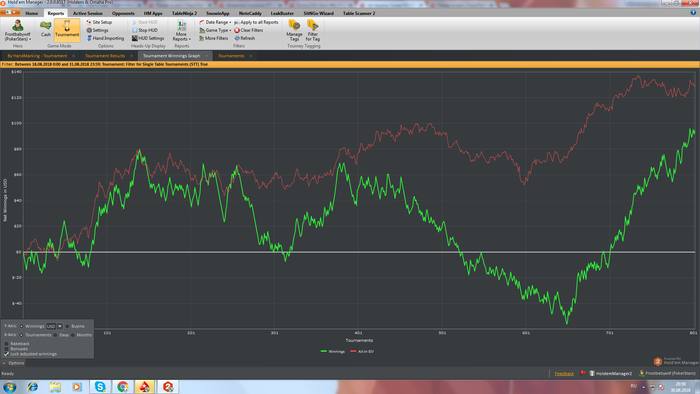The image size is (700, 394).
Task: Open the Home ribbon tab
Action: point(31,13)
